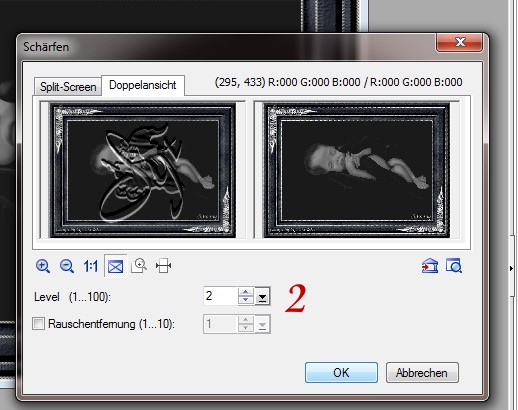
Task: Switch to the Split-Screen tab
Action: (68, 87)
